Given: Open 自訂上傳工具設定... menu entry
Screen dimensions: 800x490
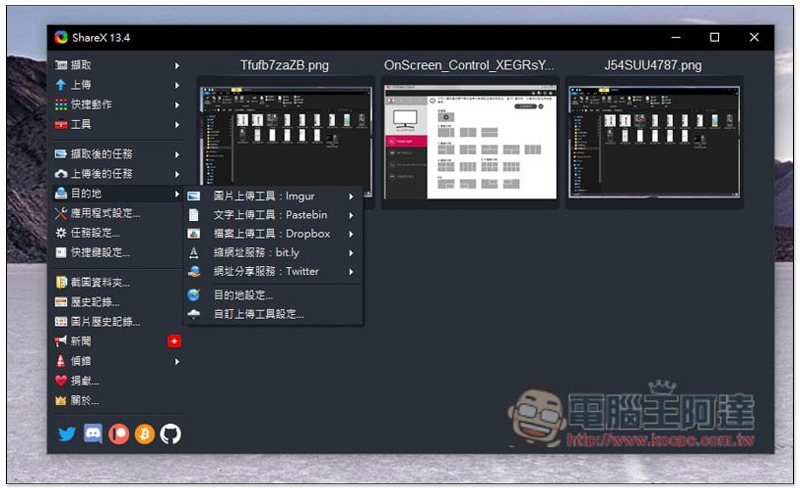Looking at the screenshot, I should click(x=273, y=314).
